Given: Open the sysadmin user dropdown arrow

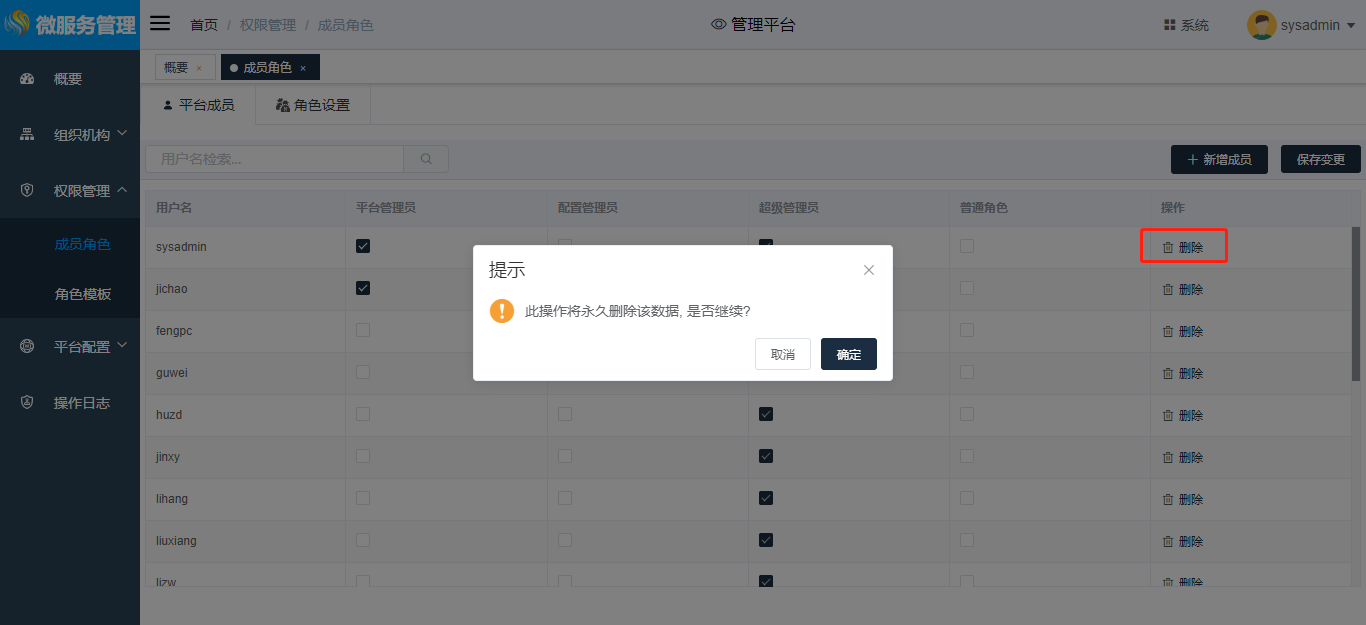Looking at the screenshot, I should pos(1351,26).
